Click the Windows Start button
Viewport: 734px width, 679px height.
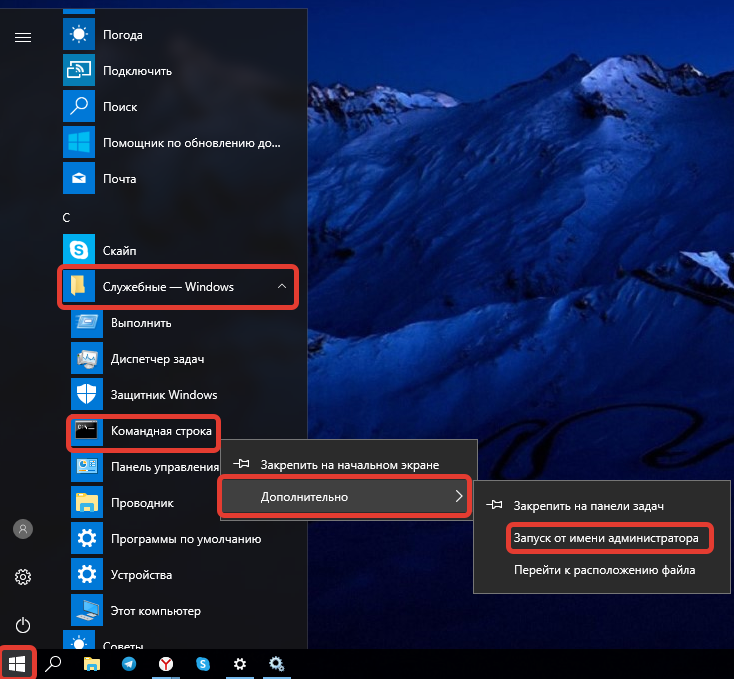(17, 663)
